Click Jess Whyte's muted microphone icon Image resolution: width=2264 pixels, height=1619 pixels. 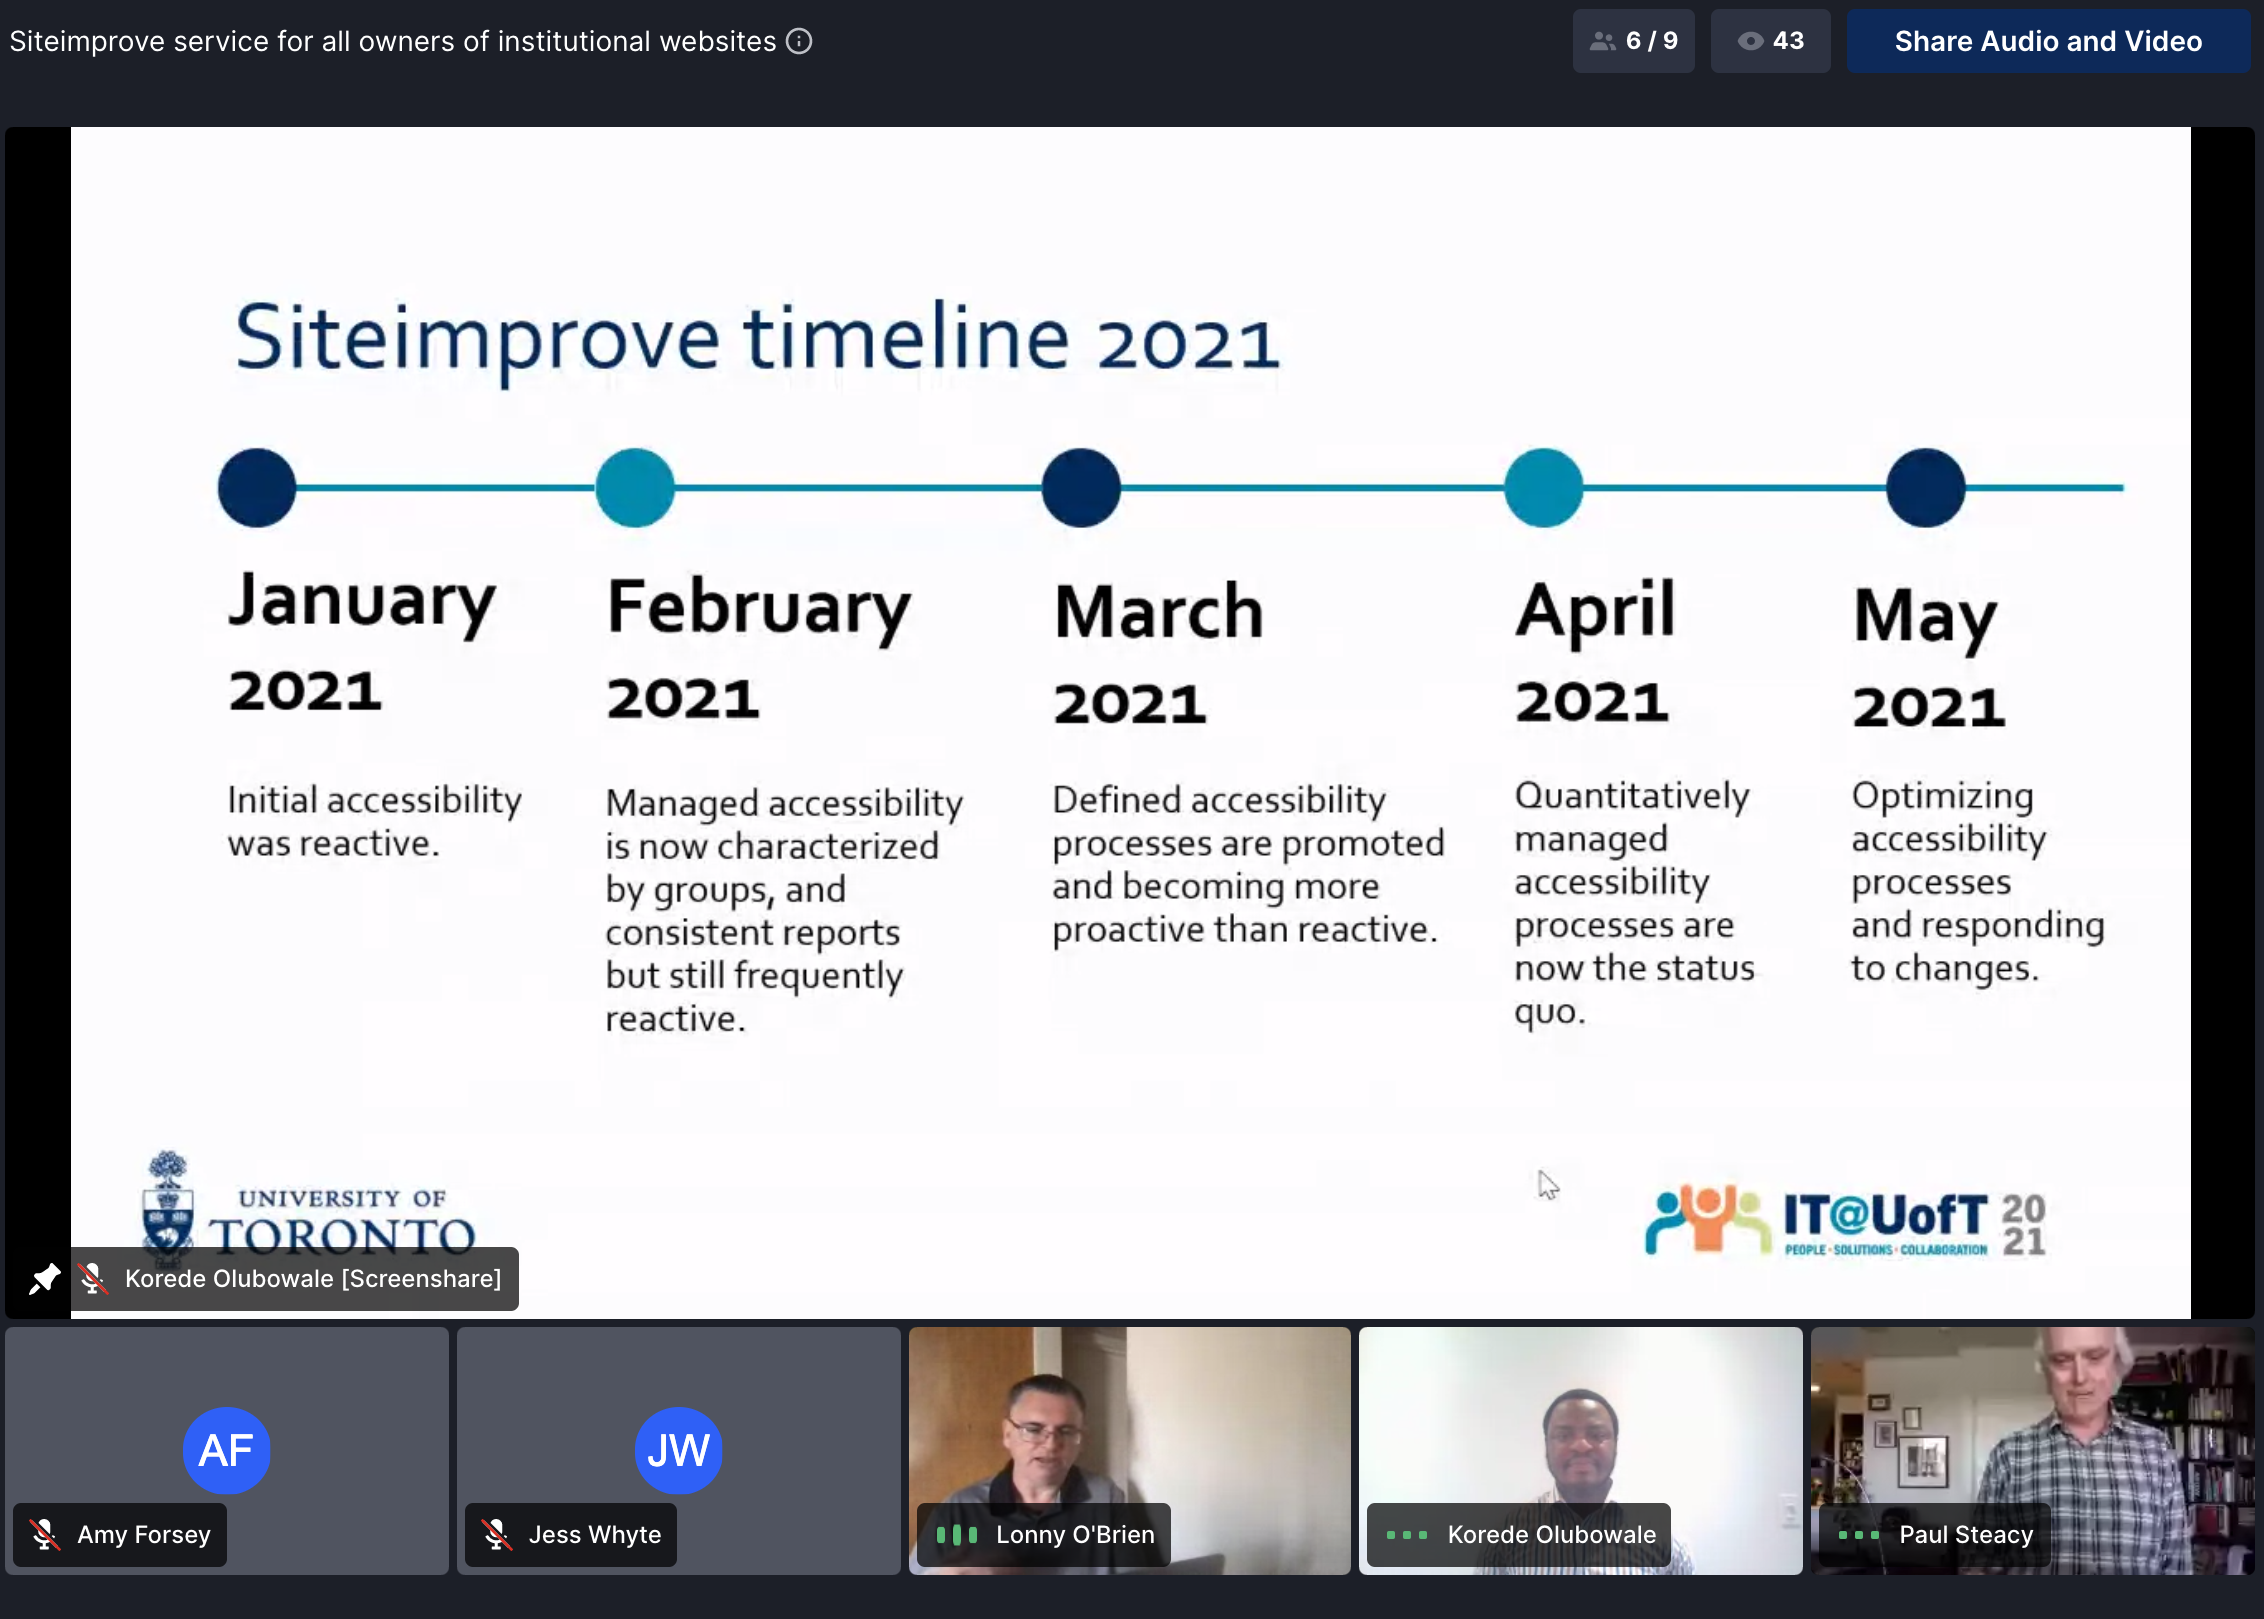tap(497, 1534)
